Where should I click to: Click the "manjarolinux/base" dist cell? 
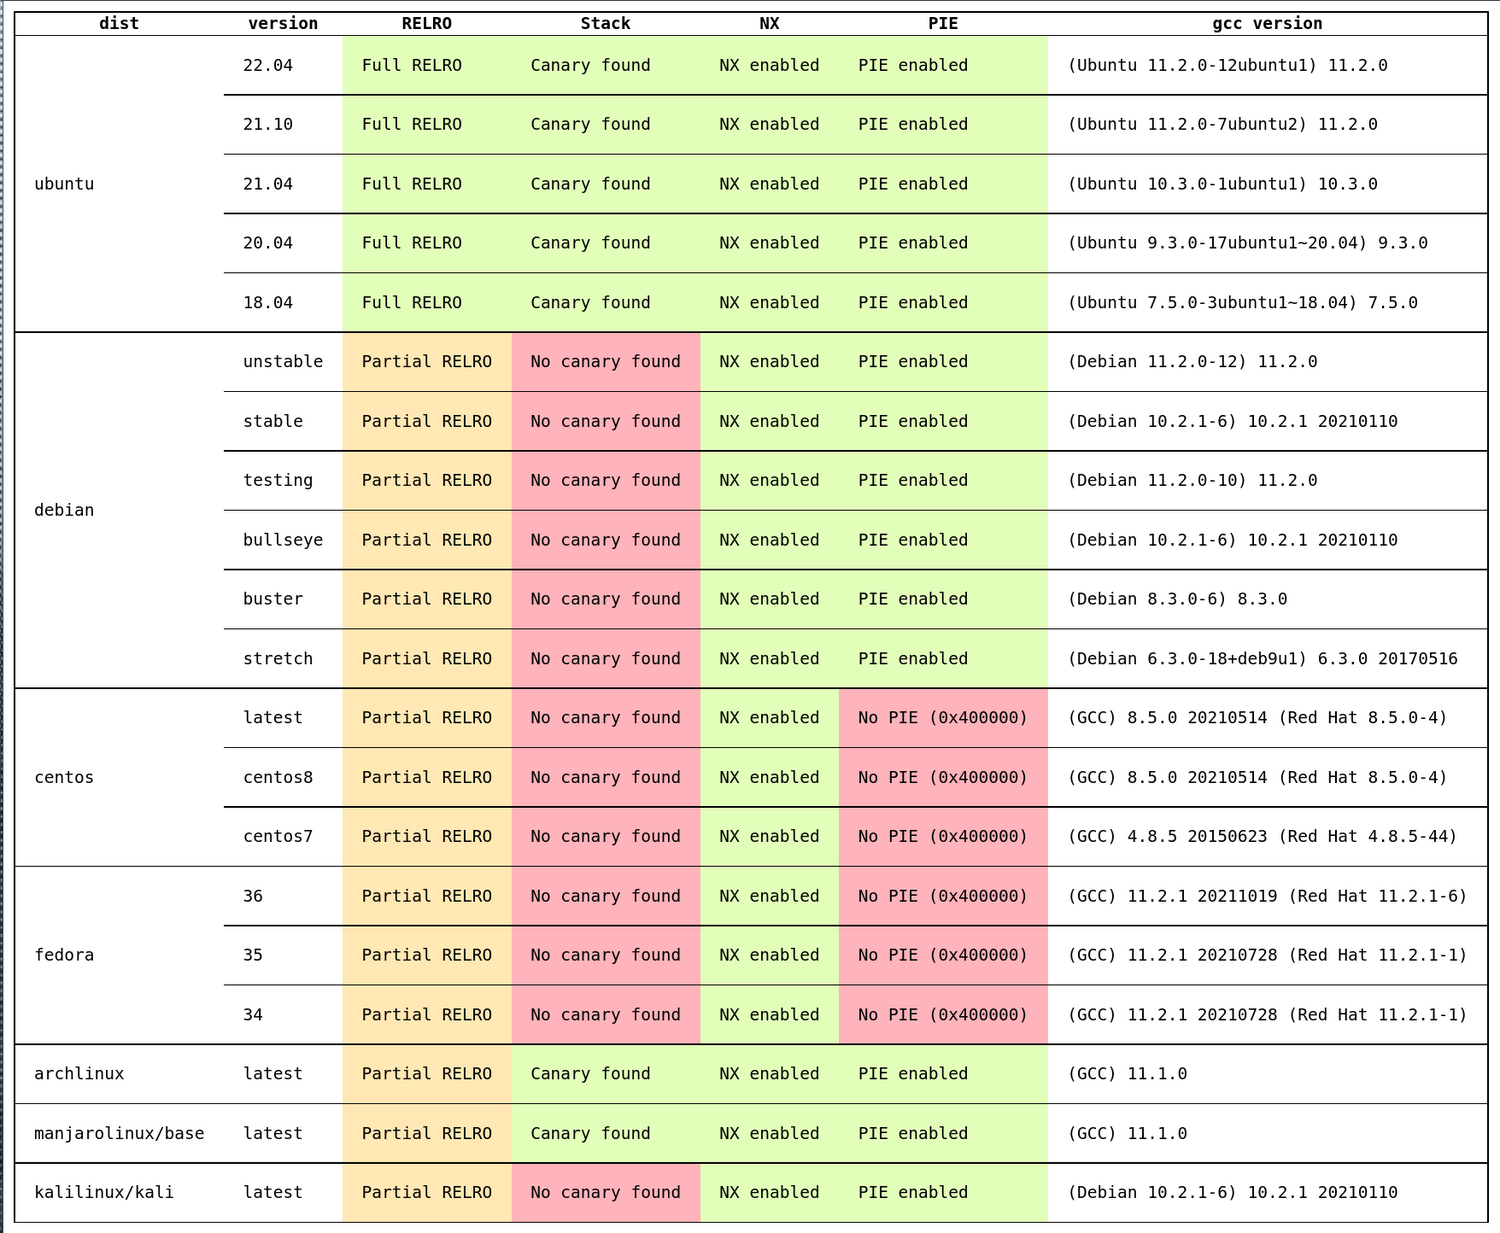tap(119, 1133)
